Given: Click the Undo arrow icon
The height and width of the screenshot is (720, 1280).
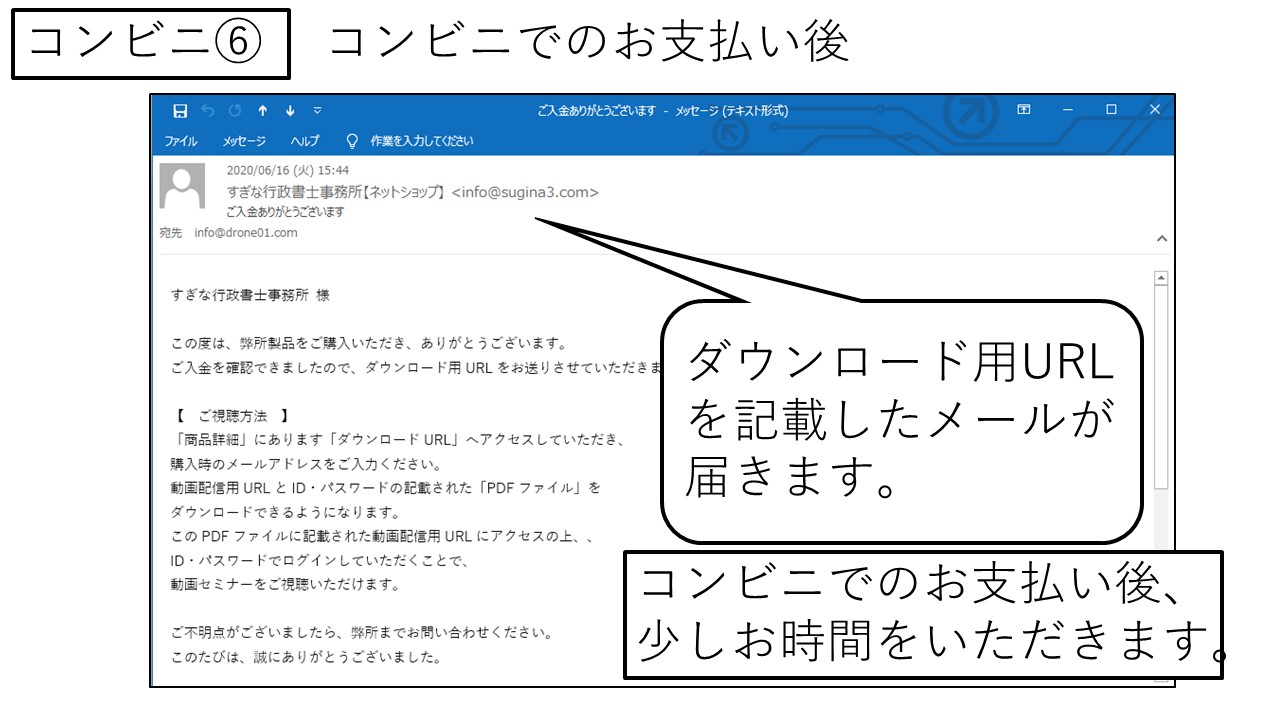Looking at the screenshot, I should 208,111.
